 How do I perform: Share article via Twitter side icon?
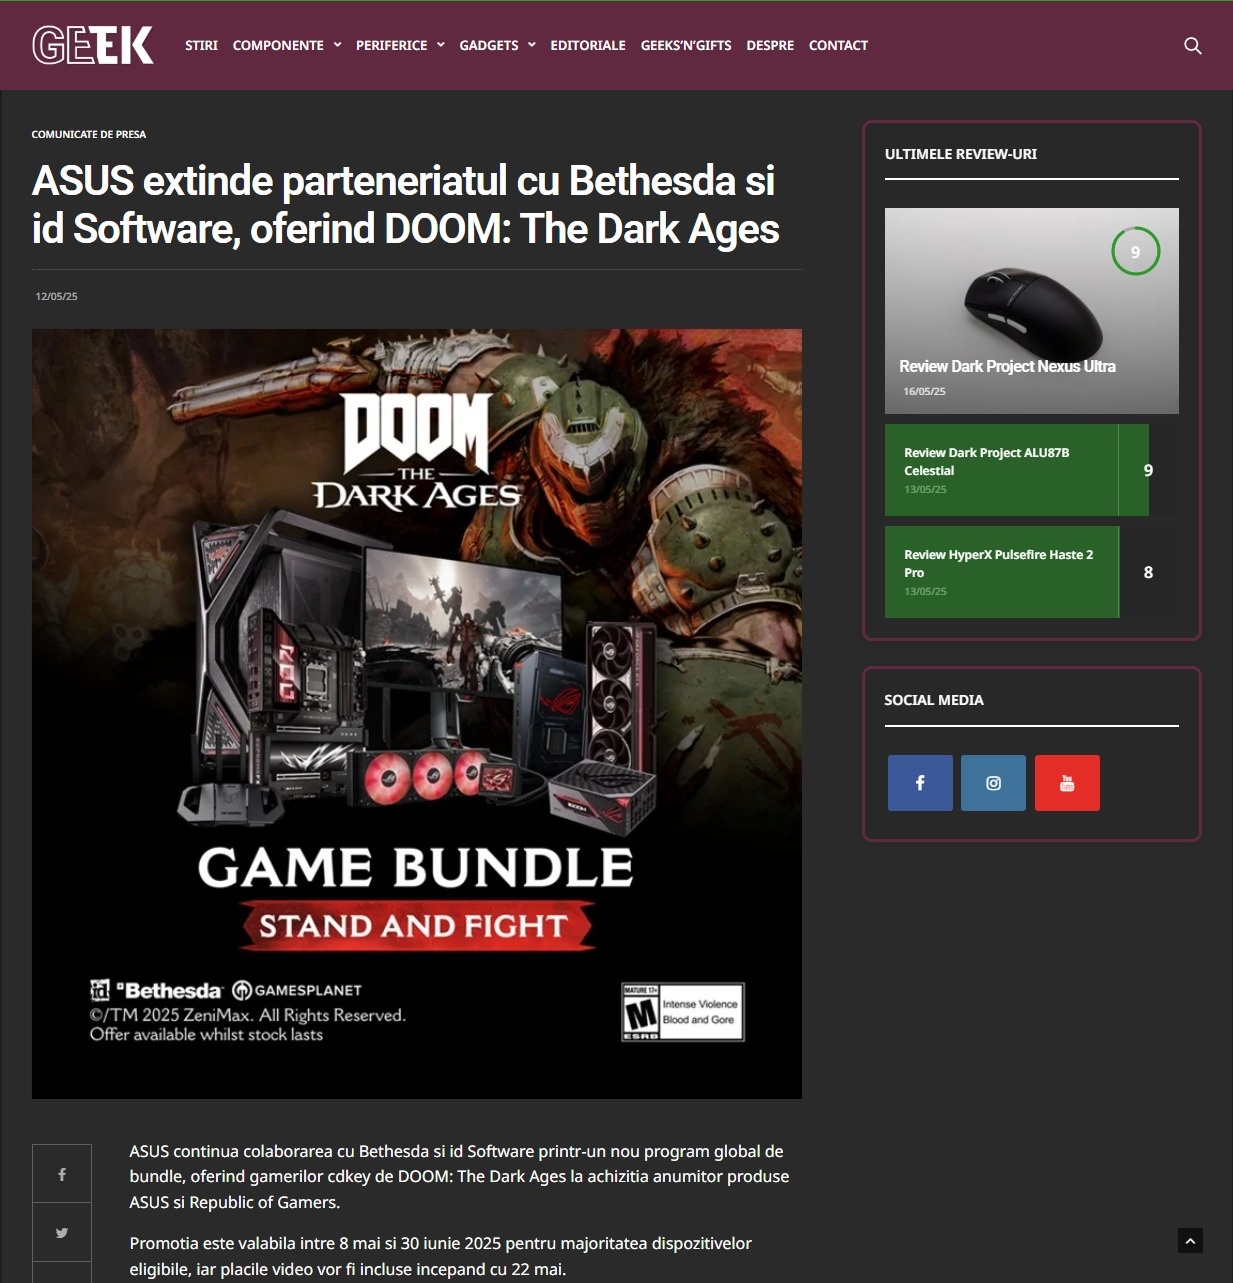tap(62, 1233)
